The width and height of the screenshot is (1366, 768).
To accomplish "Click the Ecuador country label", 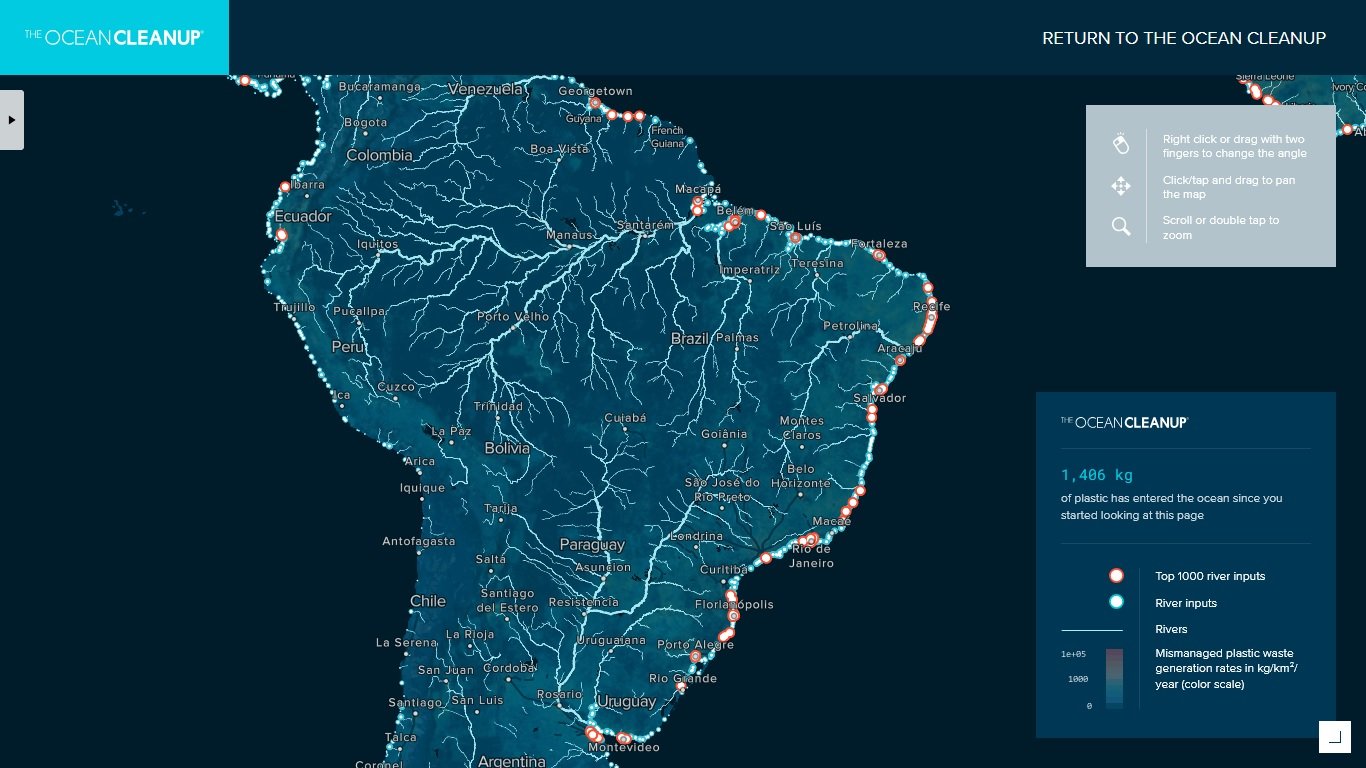I will pos(303,216).
